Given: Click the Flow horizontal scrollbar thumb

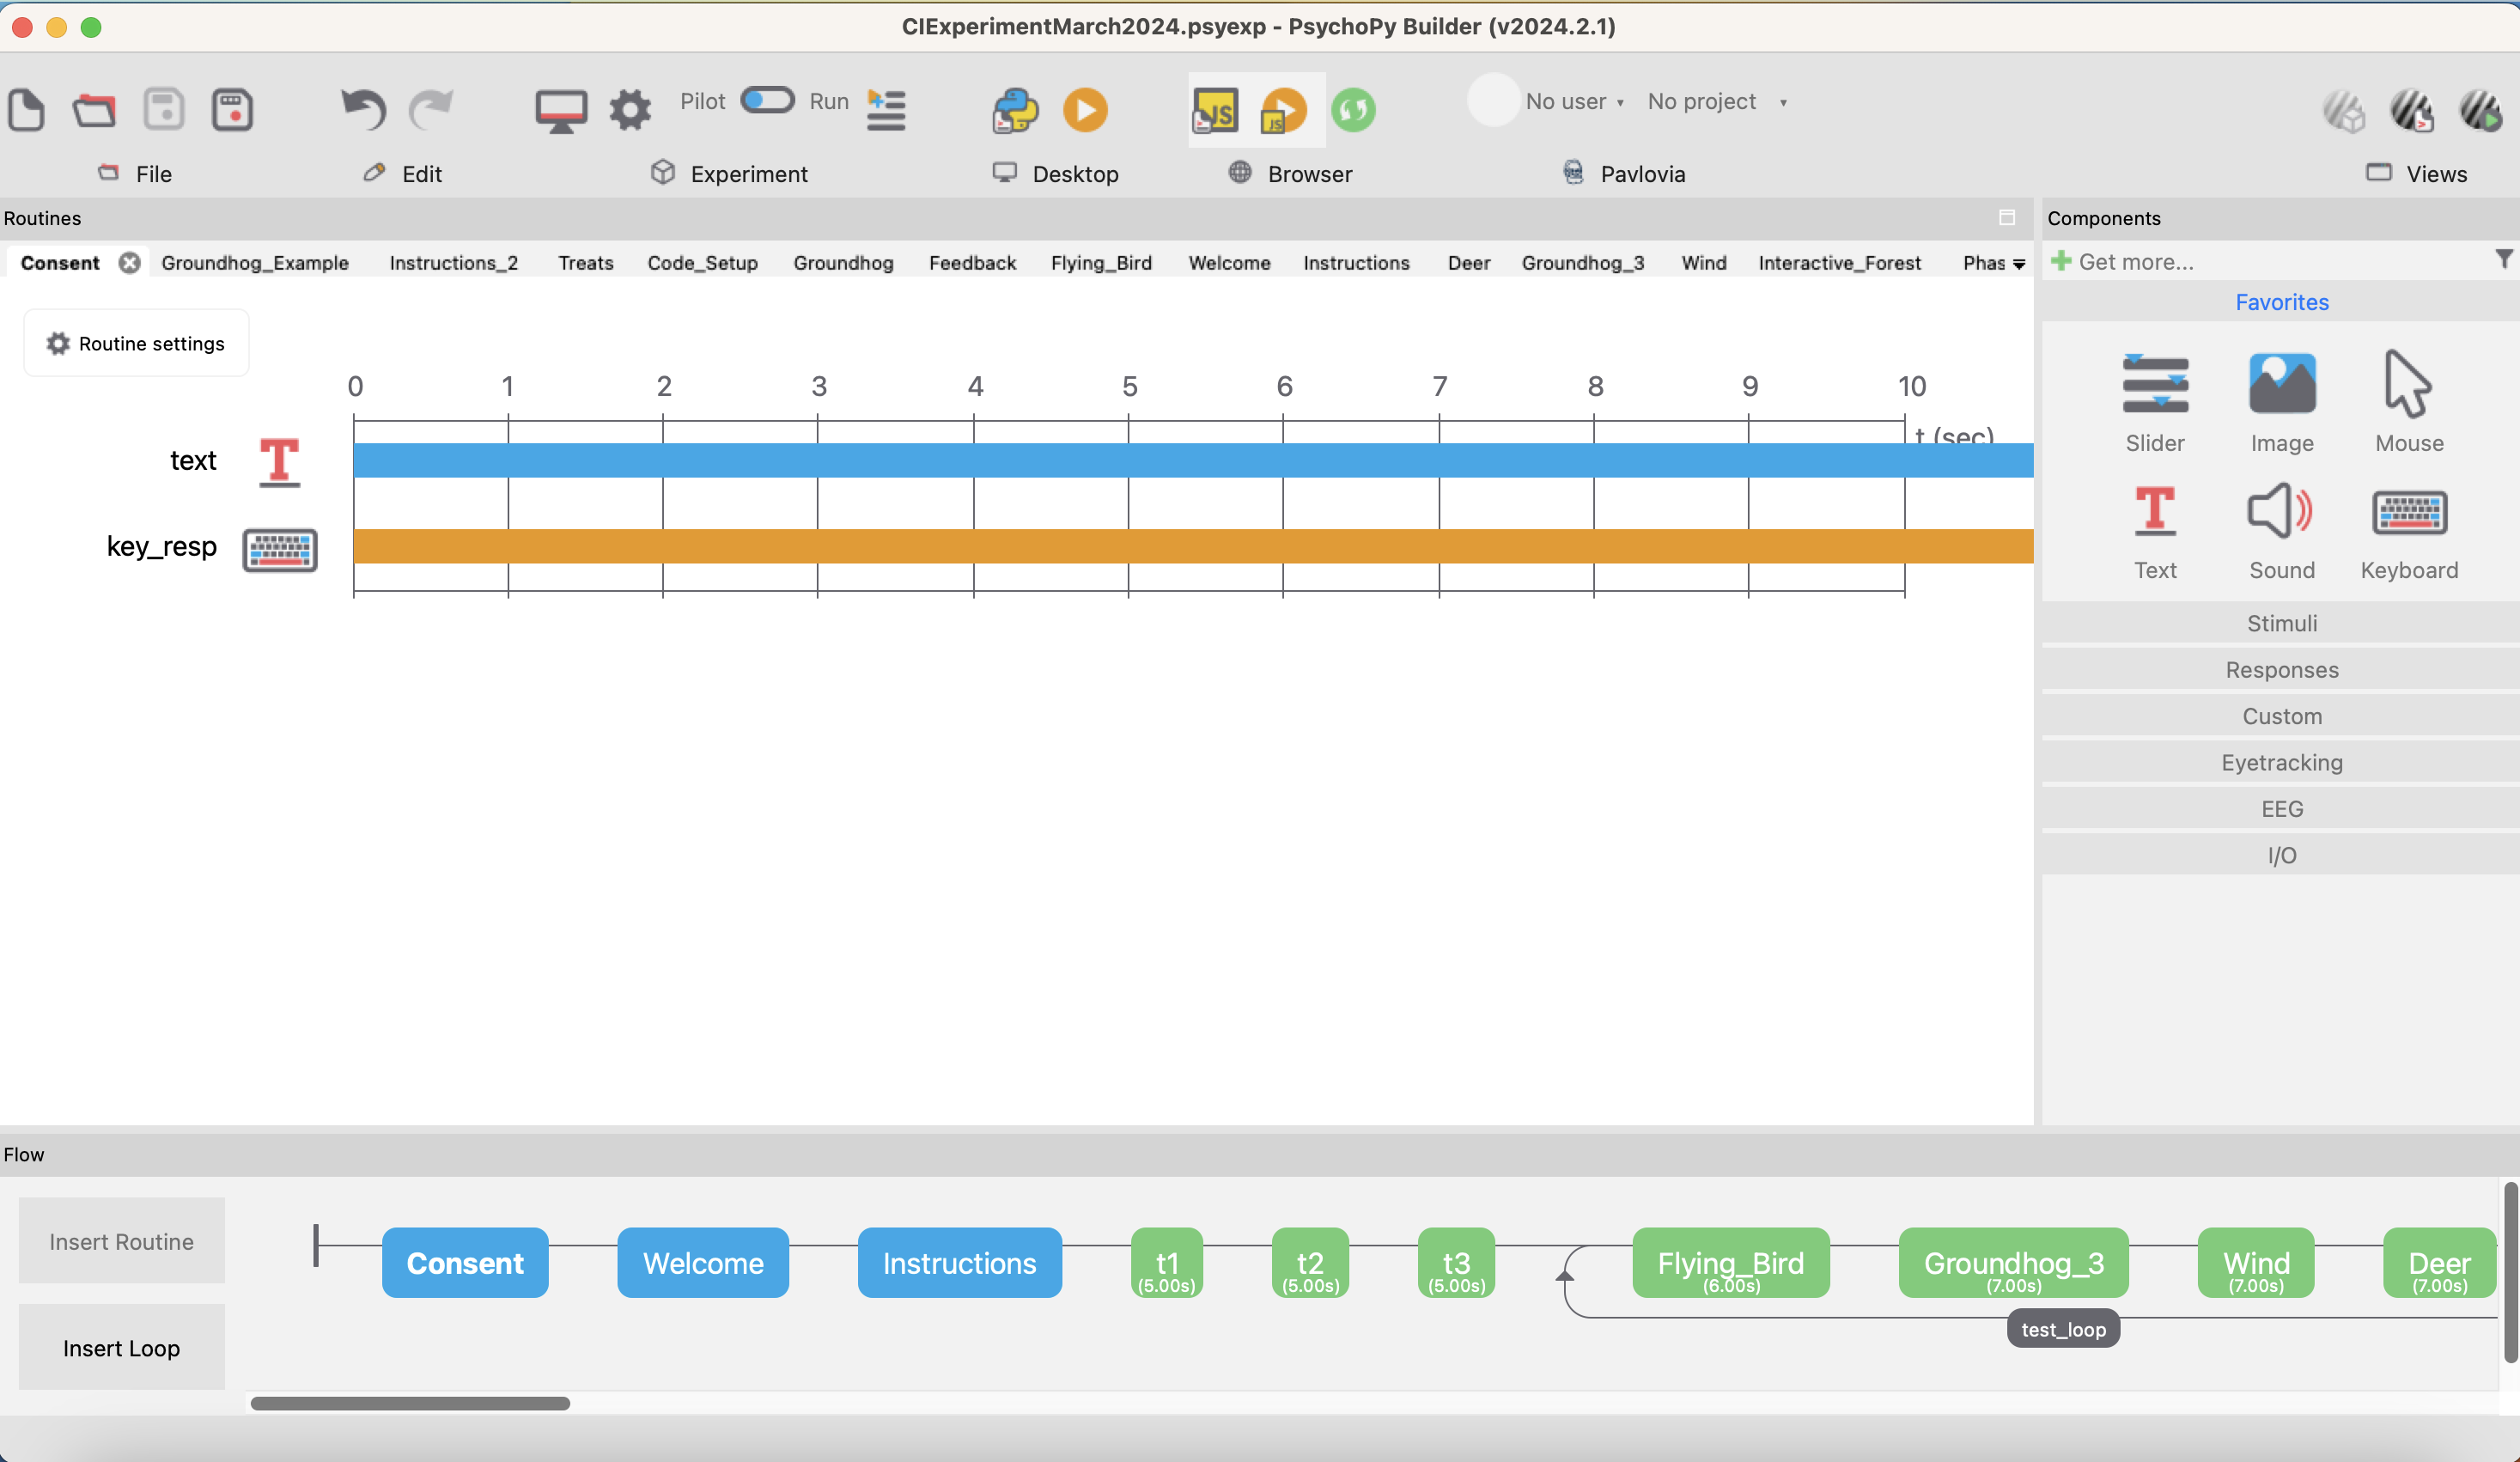Looking at the screenshot, I should coord(410,1403).
